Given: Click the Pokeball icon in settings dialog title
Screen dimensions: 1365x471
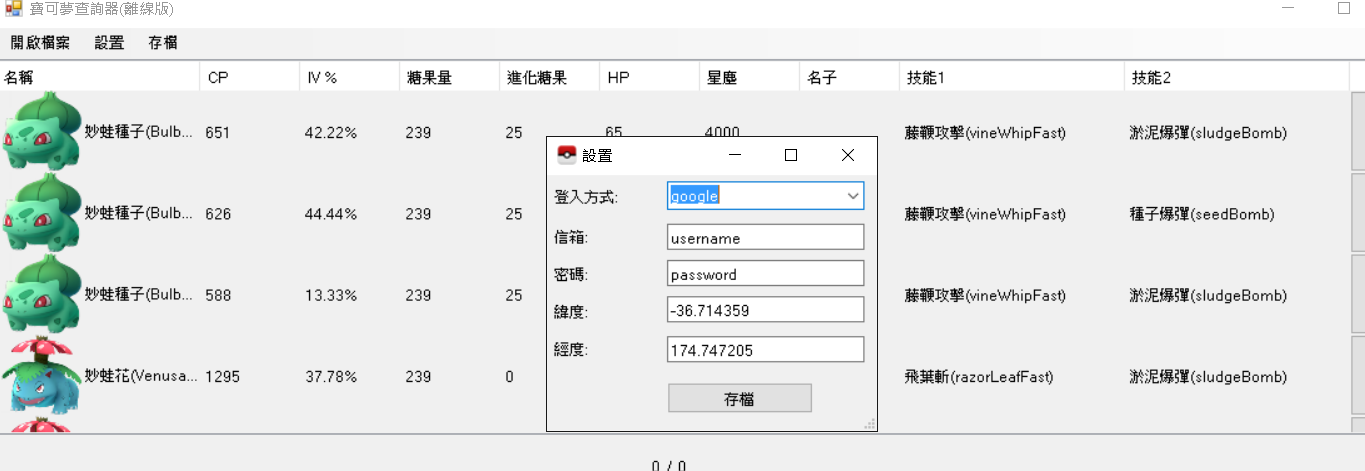Looking at the screenshot, I should pyautogui.click(x=566, y=155).
